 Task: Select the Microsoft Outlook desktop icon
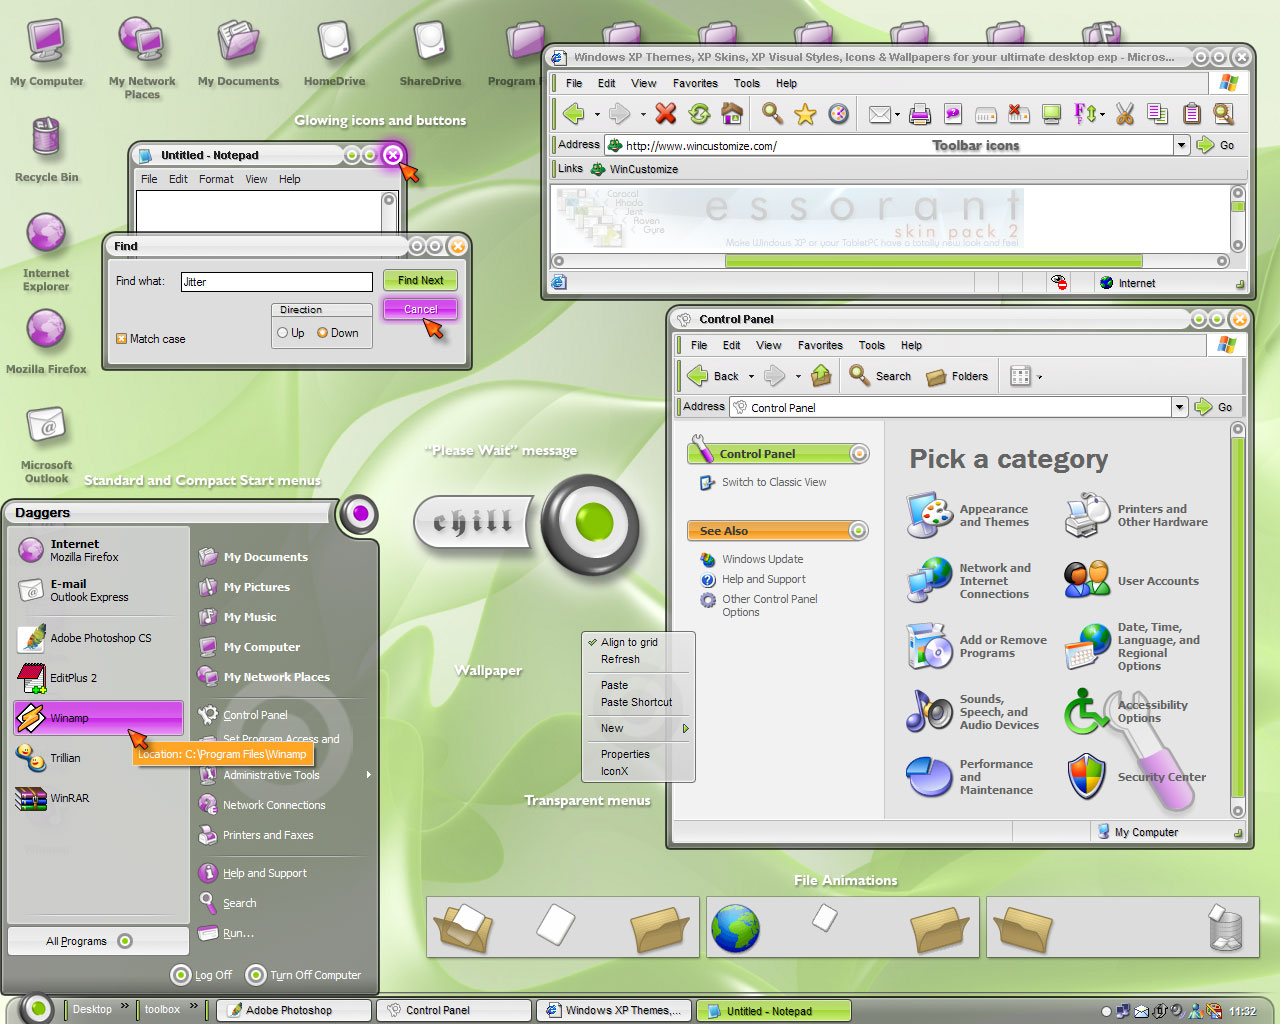point(46,444)
